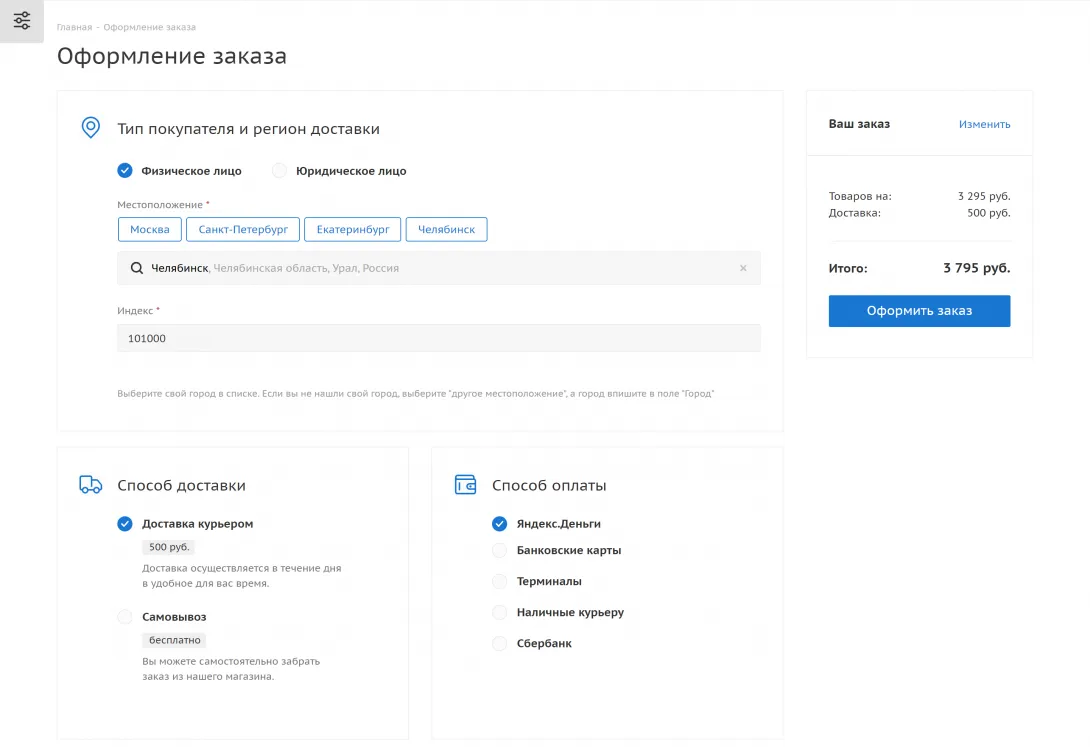This screenshot has height=747, width=1090.
Task: Click the 500 руб. courier price tag
Action: click(169, 547)
